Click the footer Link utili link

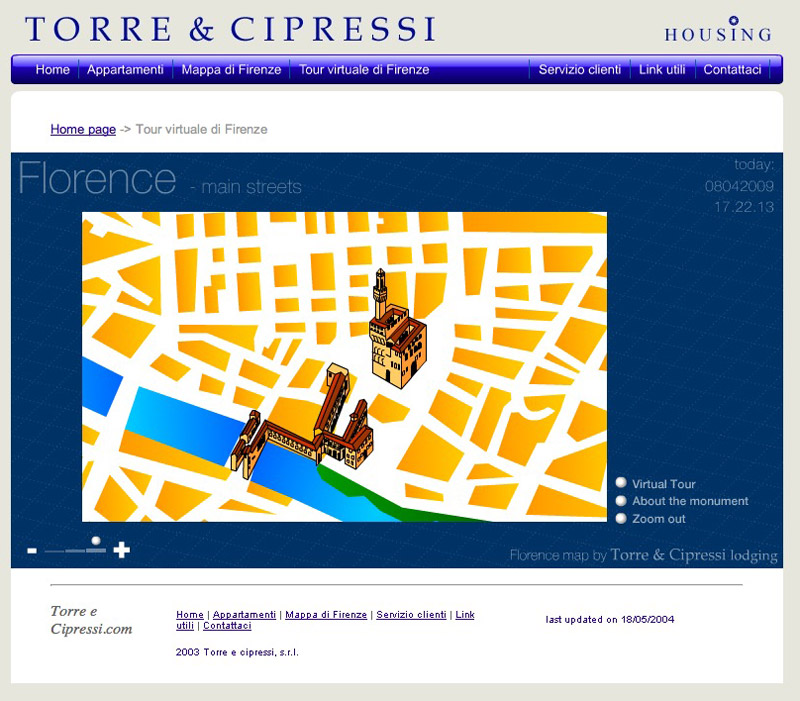(x=465, y=615)
